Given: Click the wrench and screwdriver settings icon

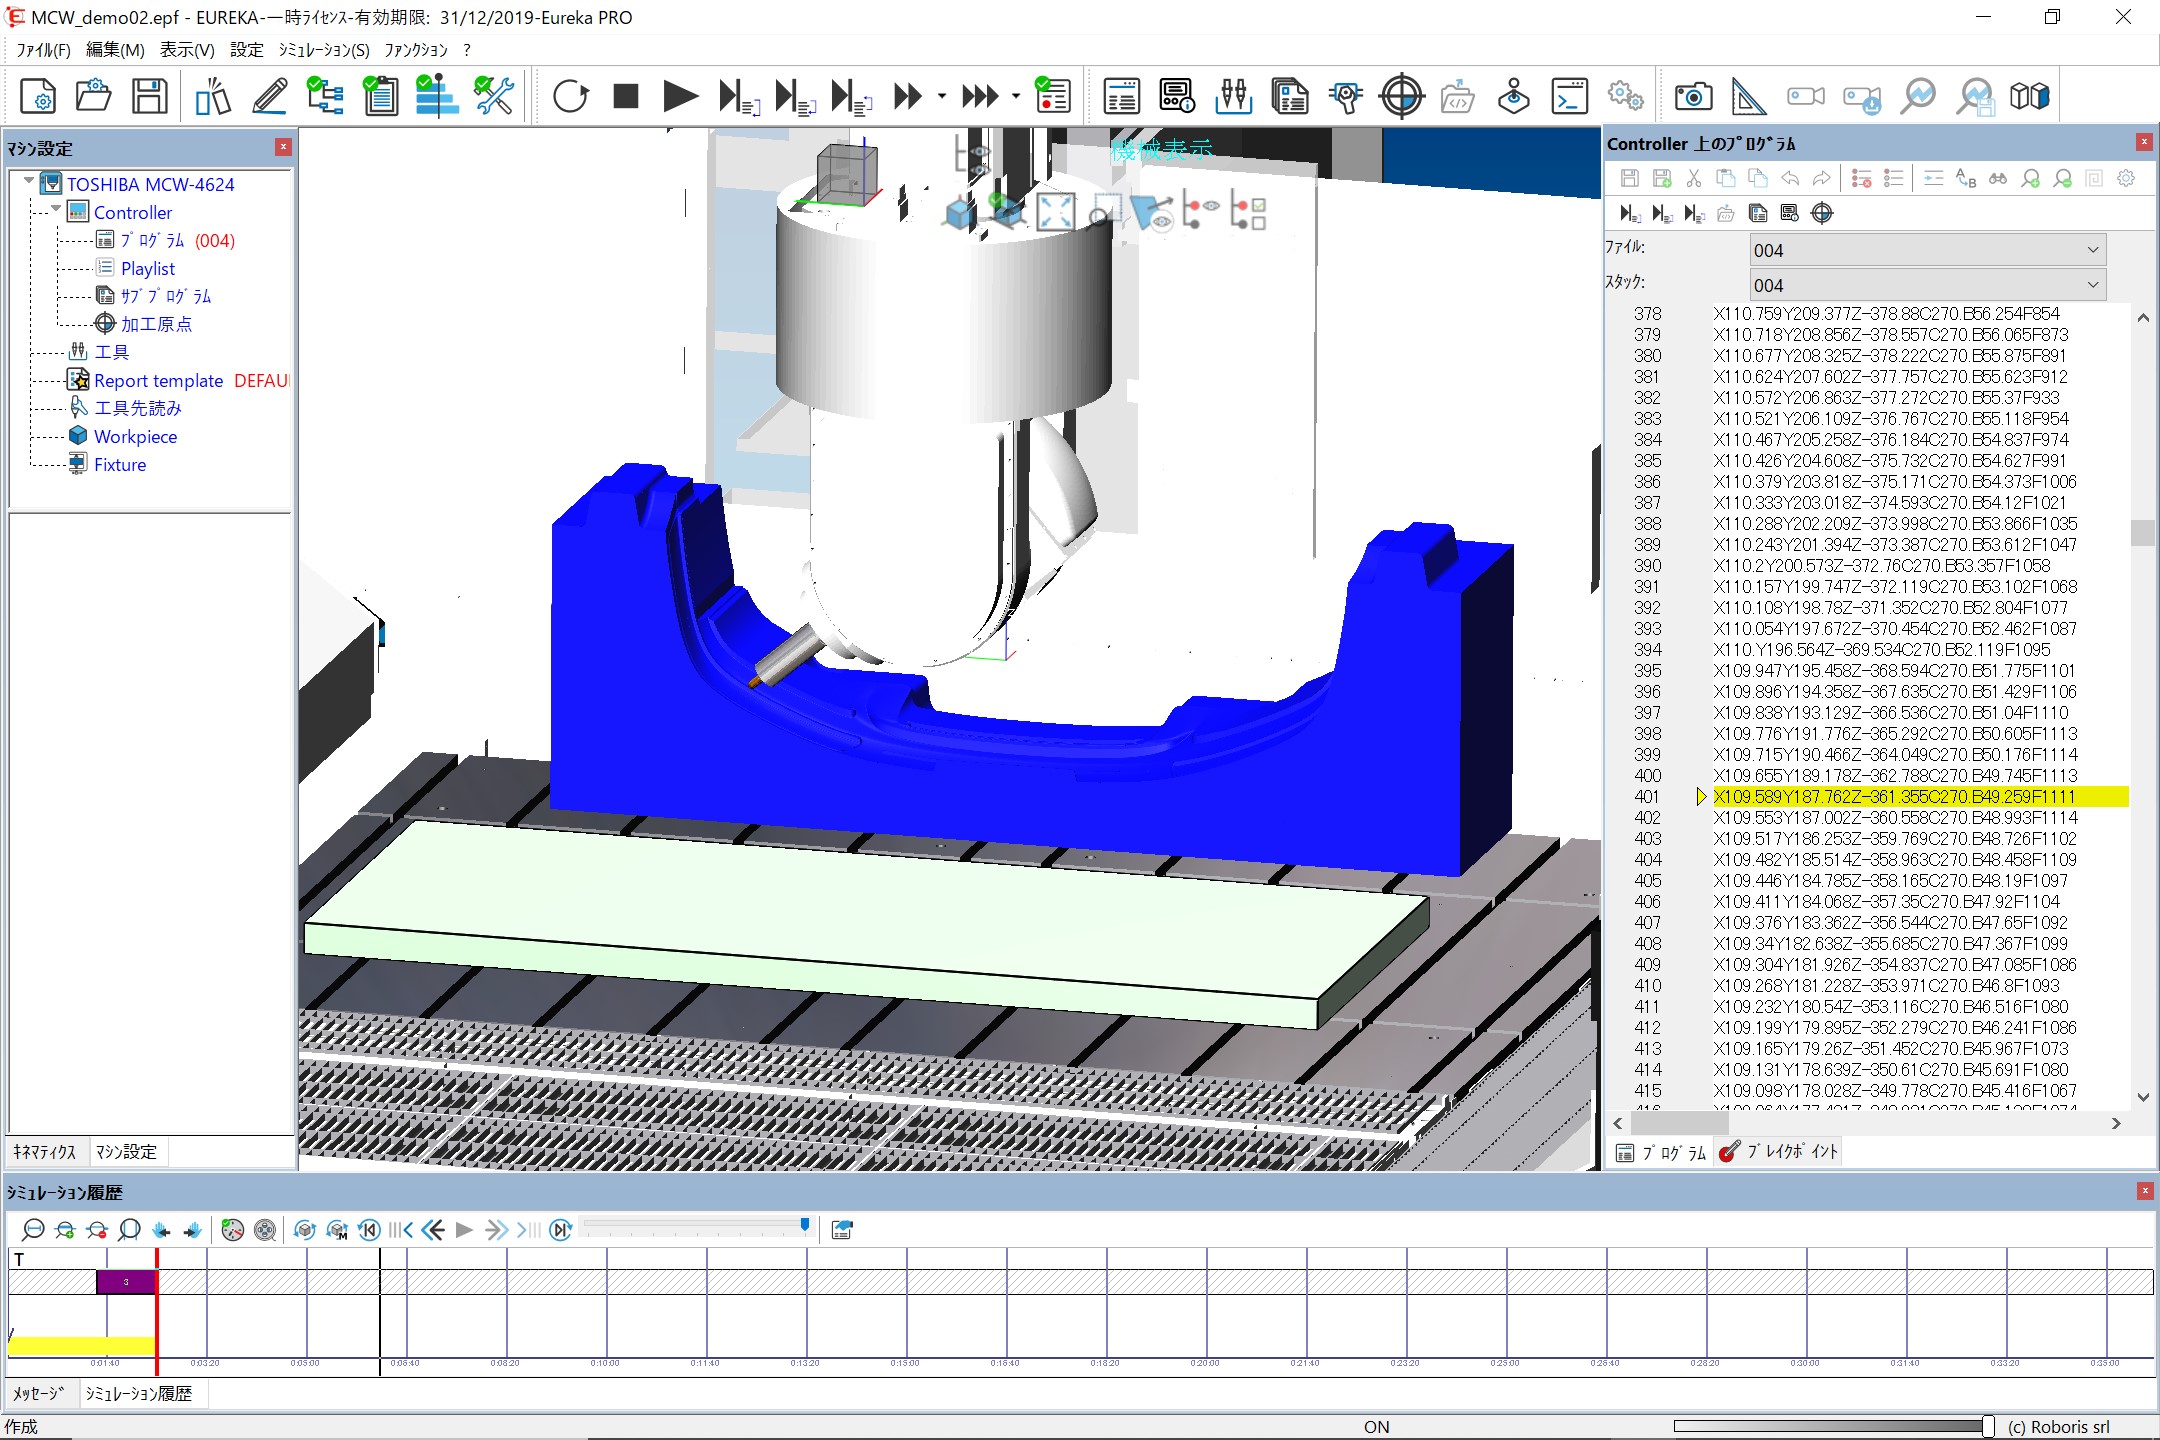Looking at the screenshot, I should [x=493, y=97].
